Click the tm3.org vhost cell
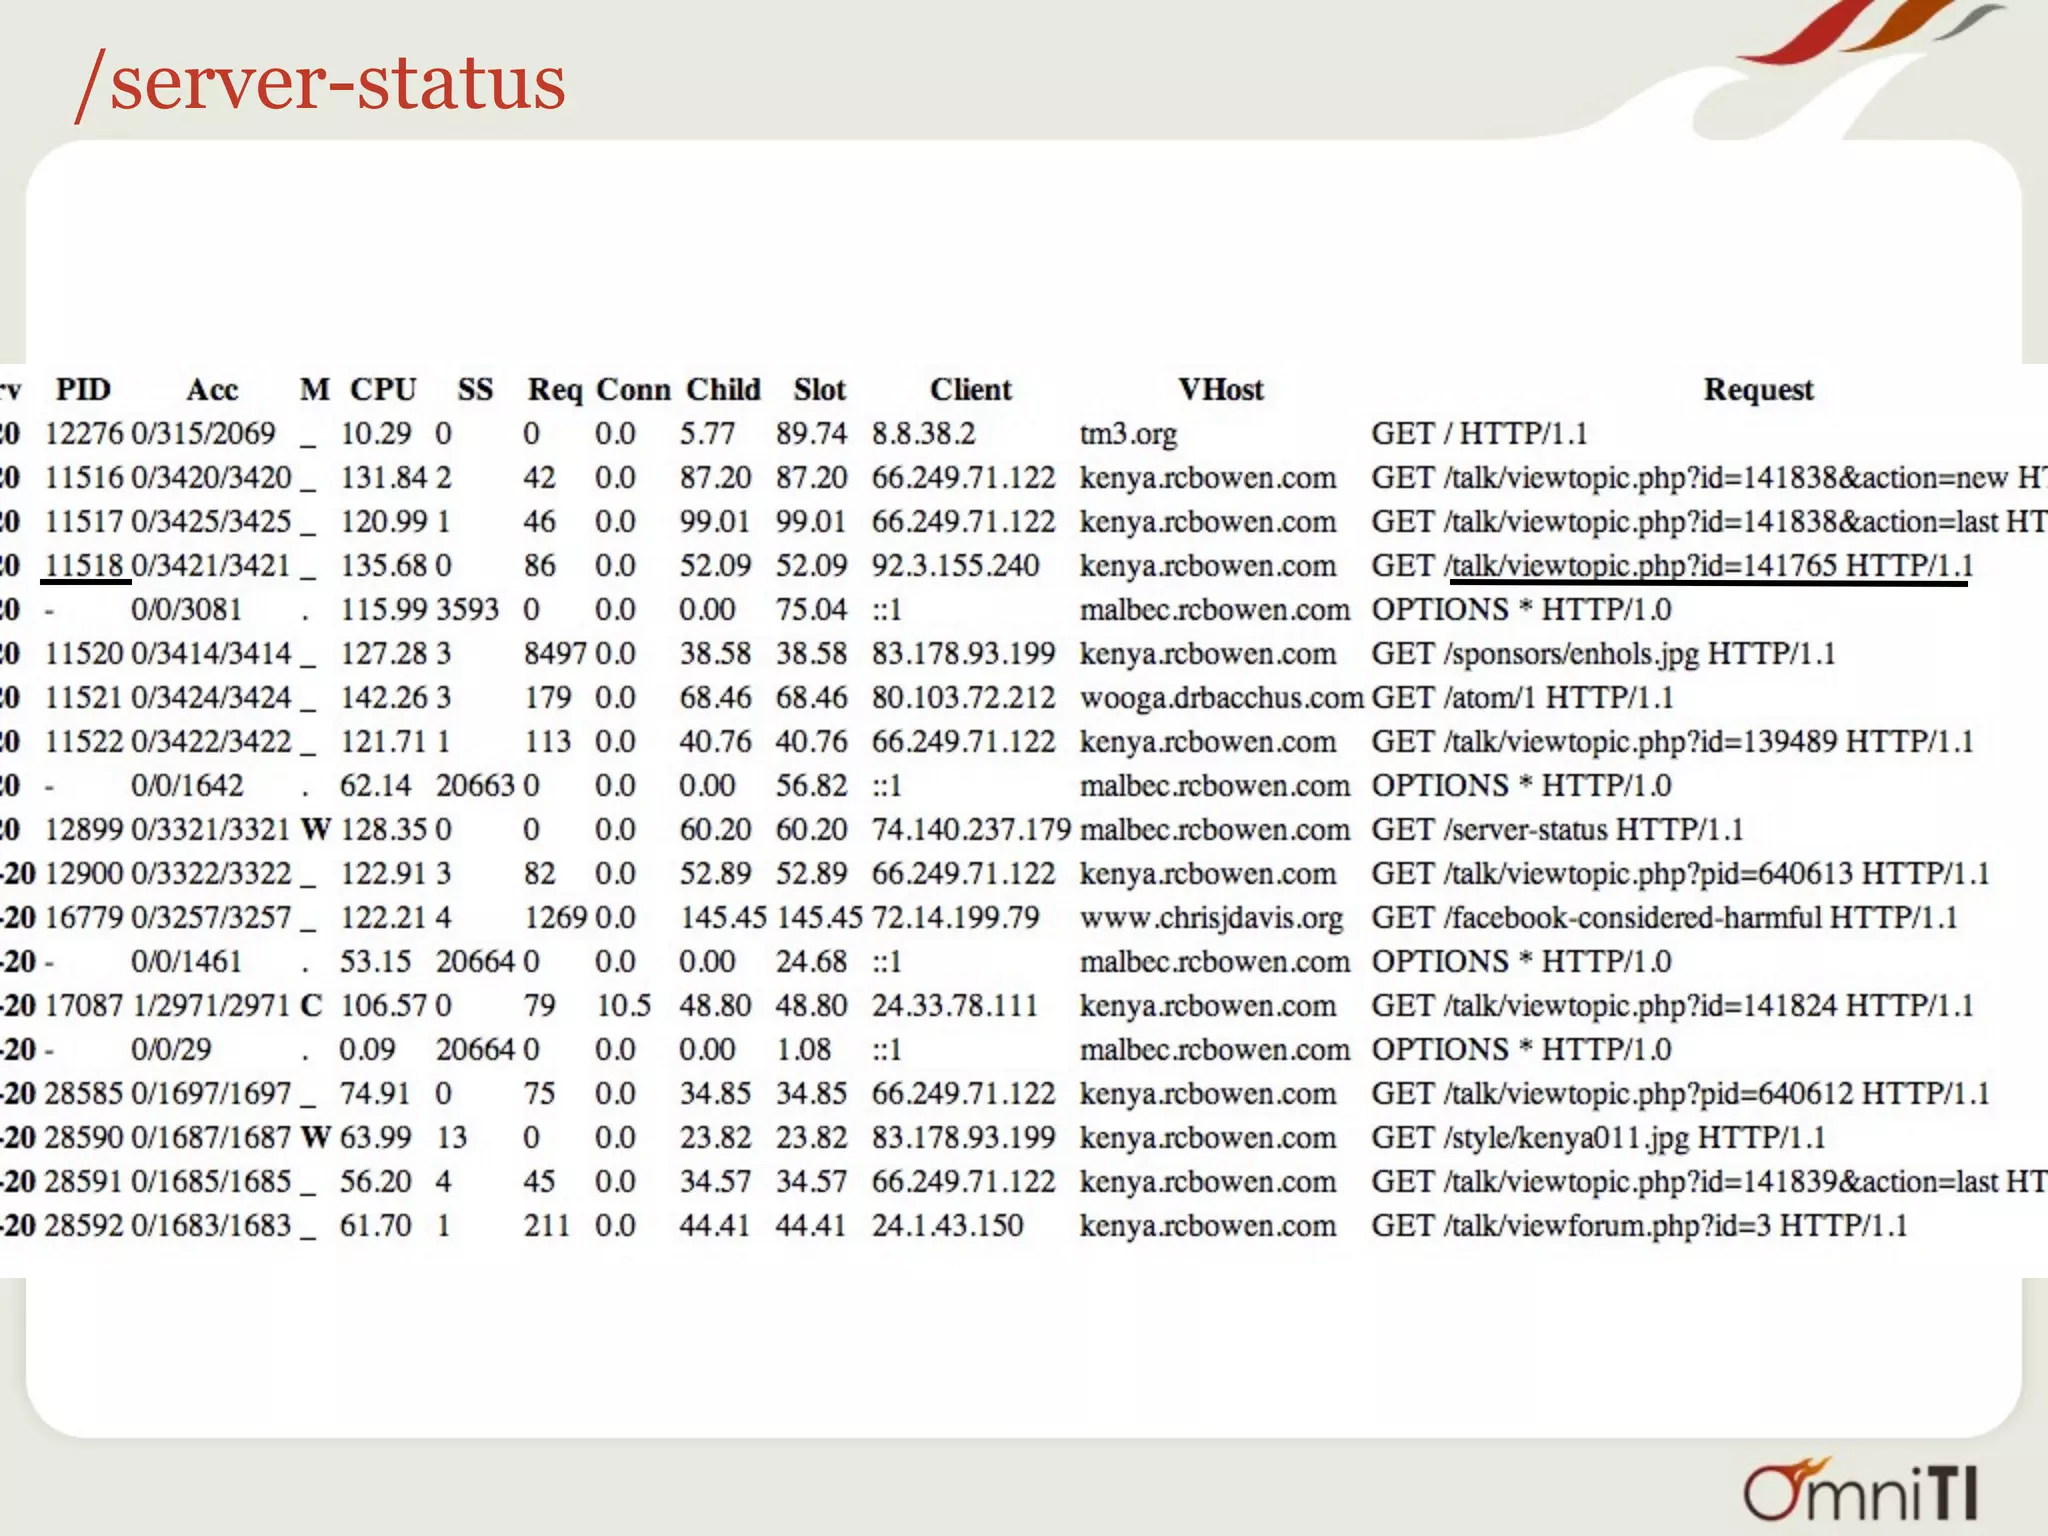This screenshot has width=2048, height=1536. [x=1128, y=434]
